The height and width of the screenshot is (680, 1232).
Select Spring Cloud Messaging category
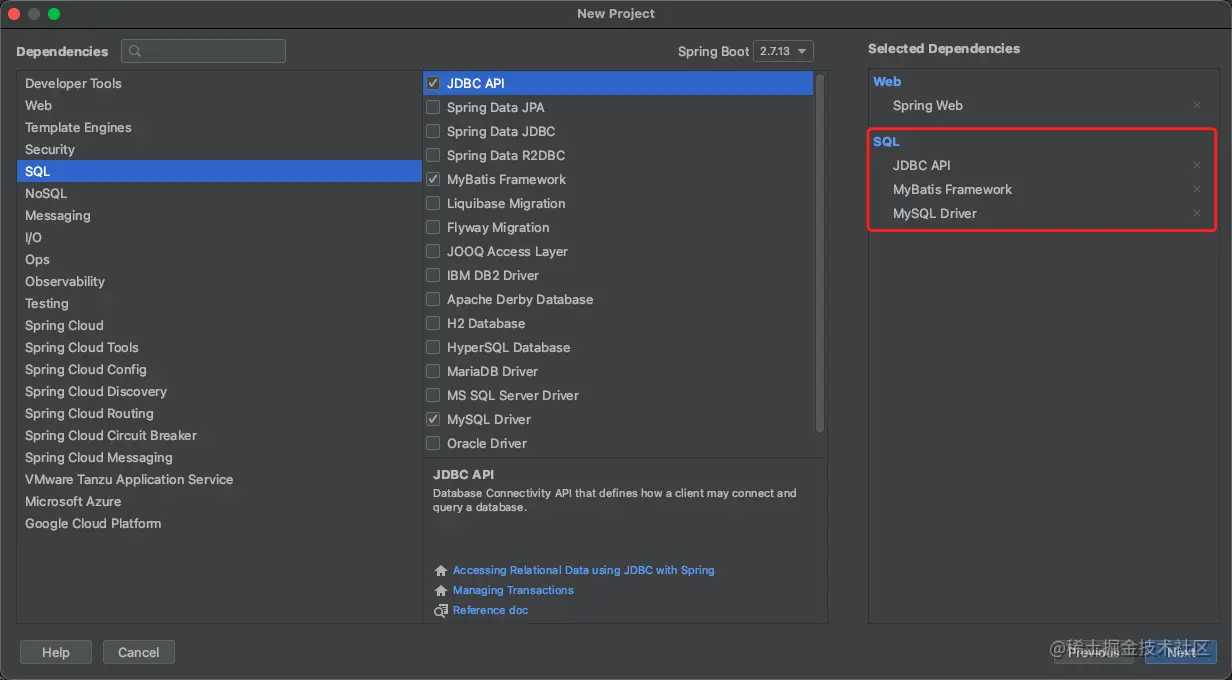219,457
